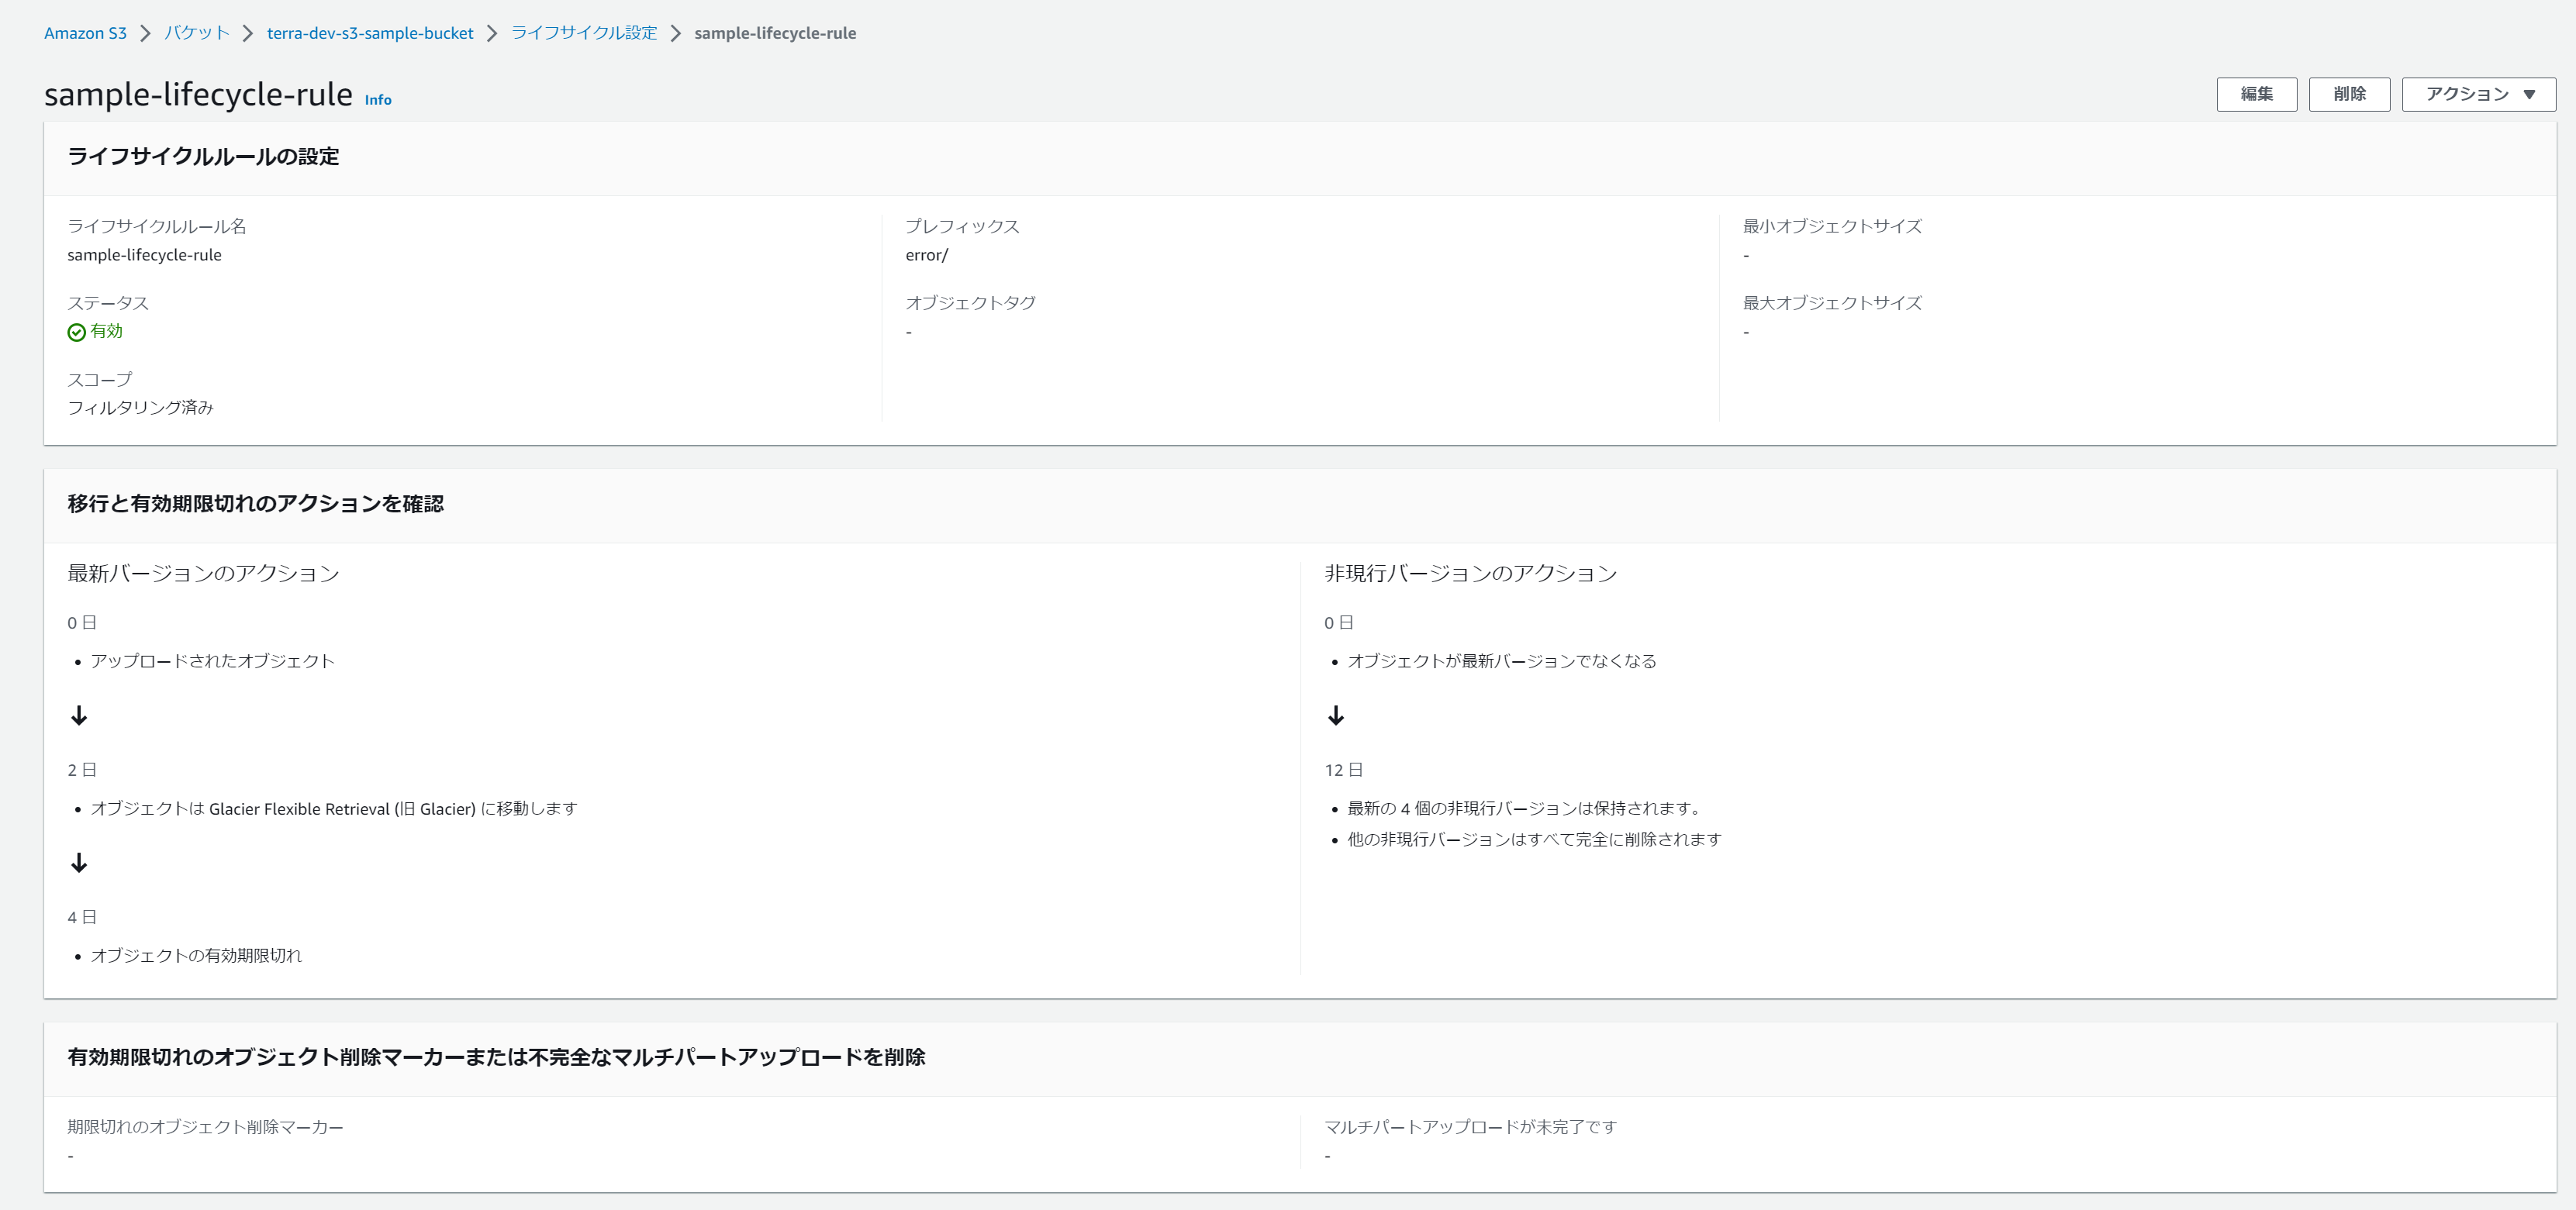Click down arrow below アップロードされたオブジェクト
This screenshot has height=1210, width=2576.
79,716
